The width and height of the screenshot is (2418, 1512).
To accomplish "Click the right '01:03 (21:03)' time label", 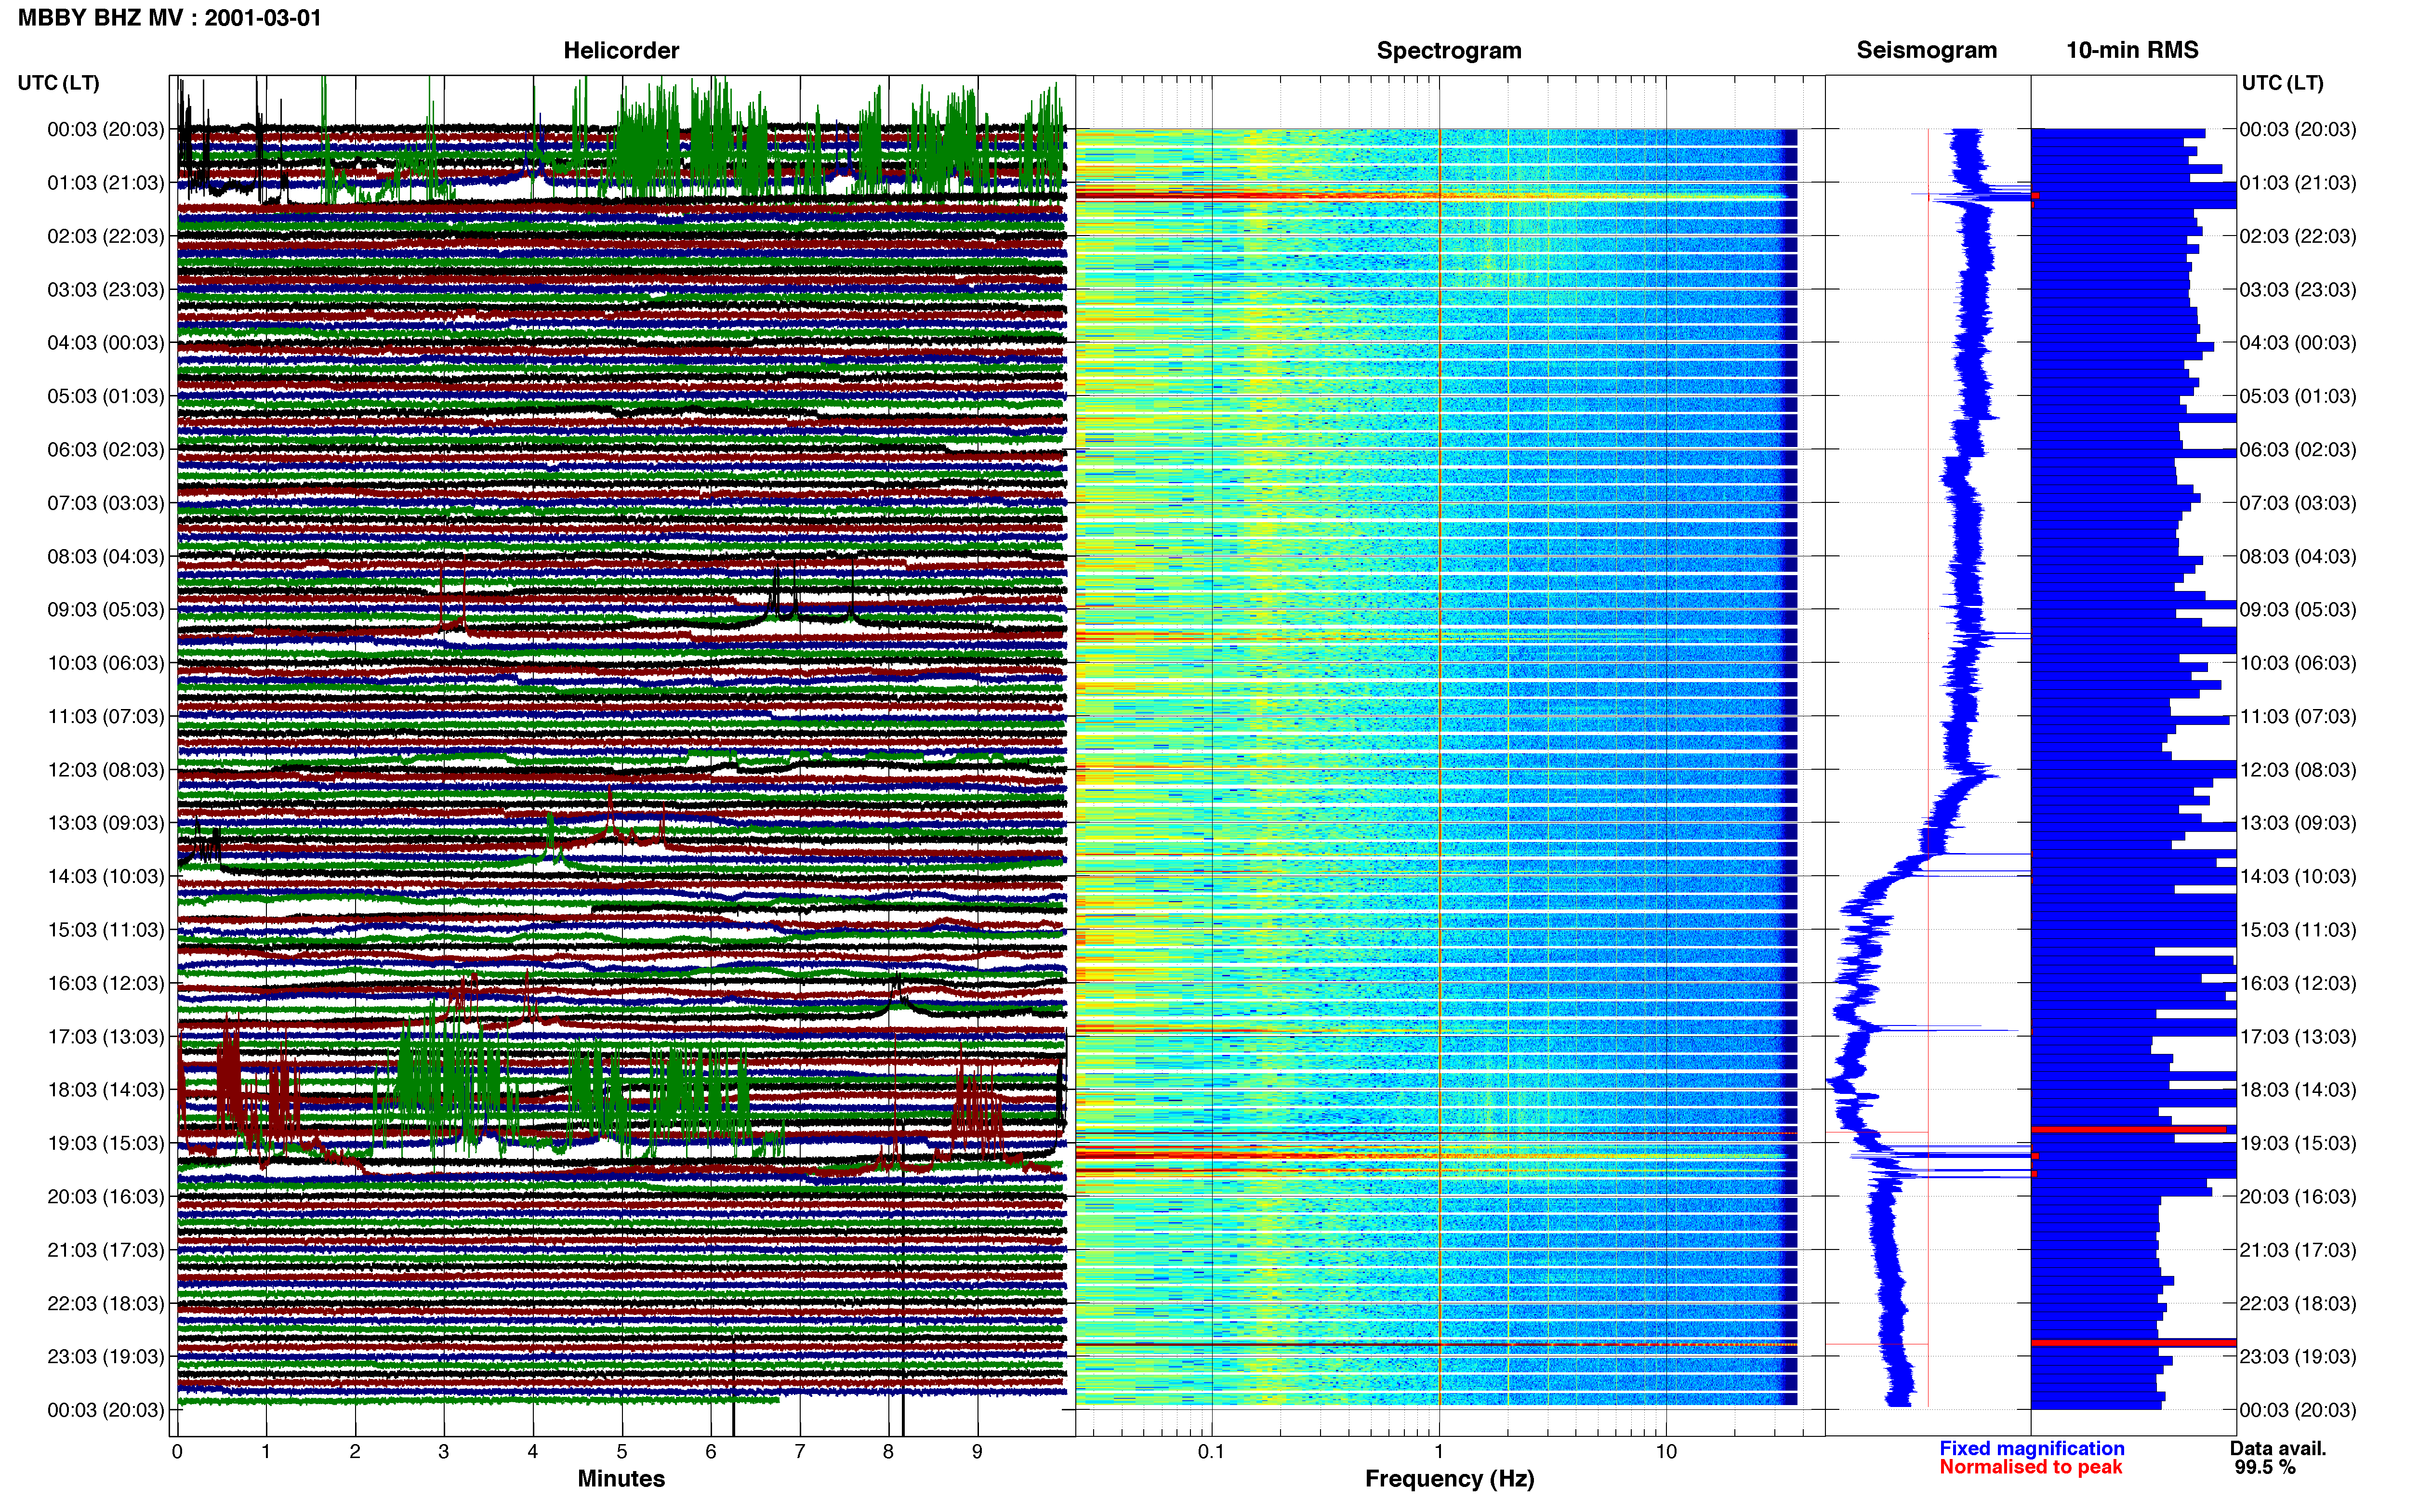I will (x=2298, y=183).
